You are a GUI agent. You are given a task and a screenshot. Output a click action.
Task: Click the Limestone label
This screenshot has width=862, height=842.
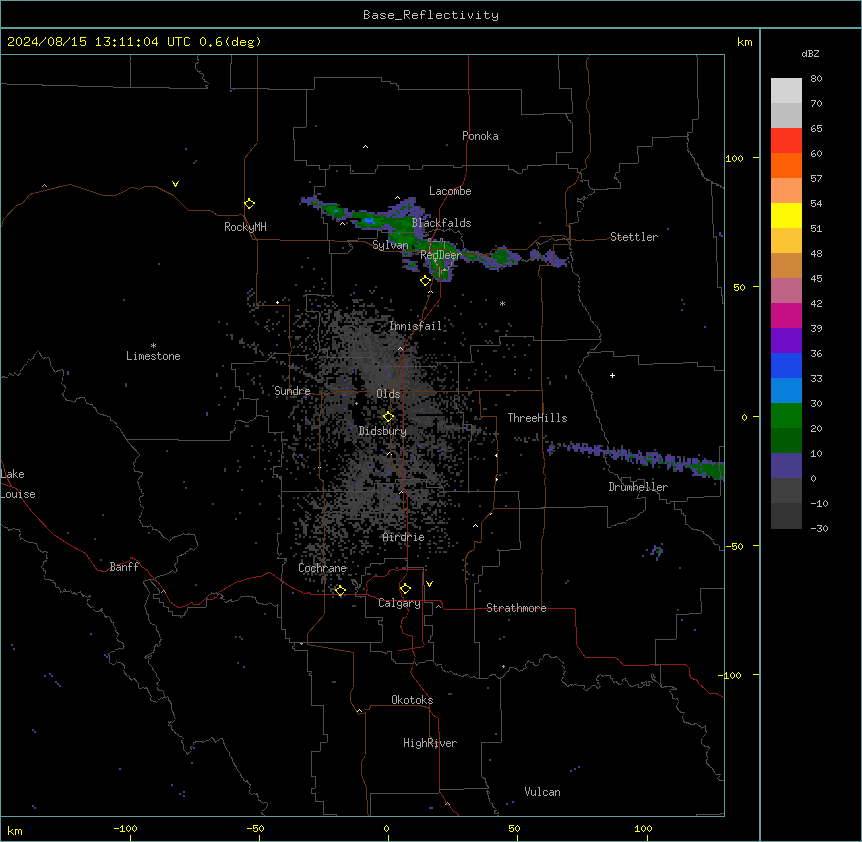[x=153, y=356]
